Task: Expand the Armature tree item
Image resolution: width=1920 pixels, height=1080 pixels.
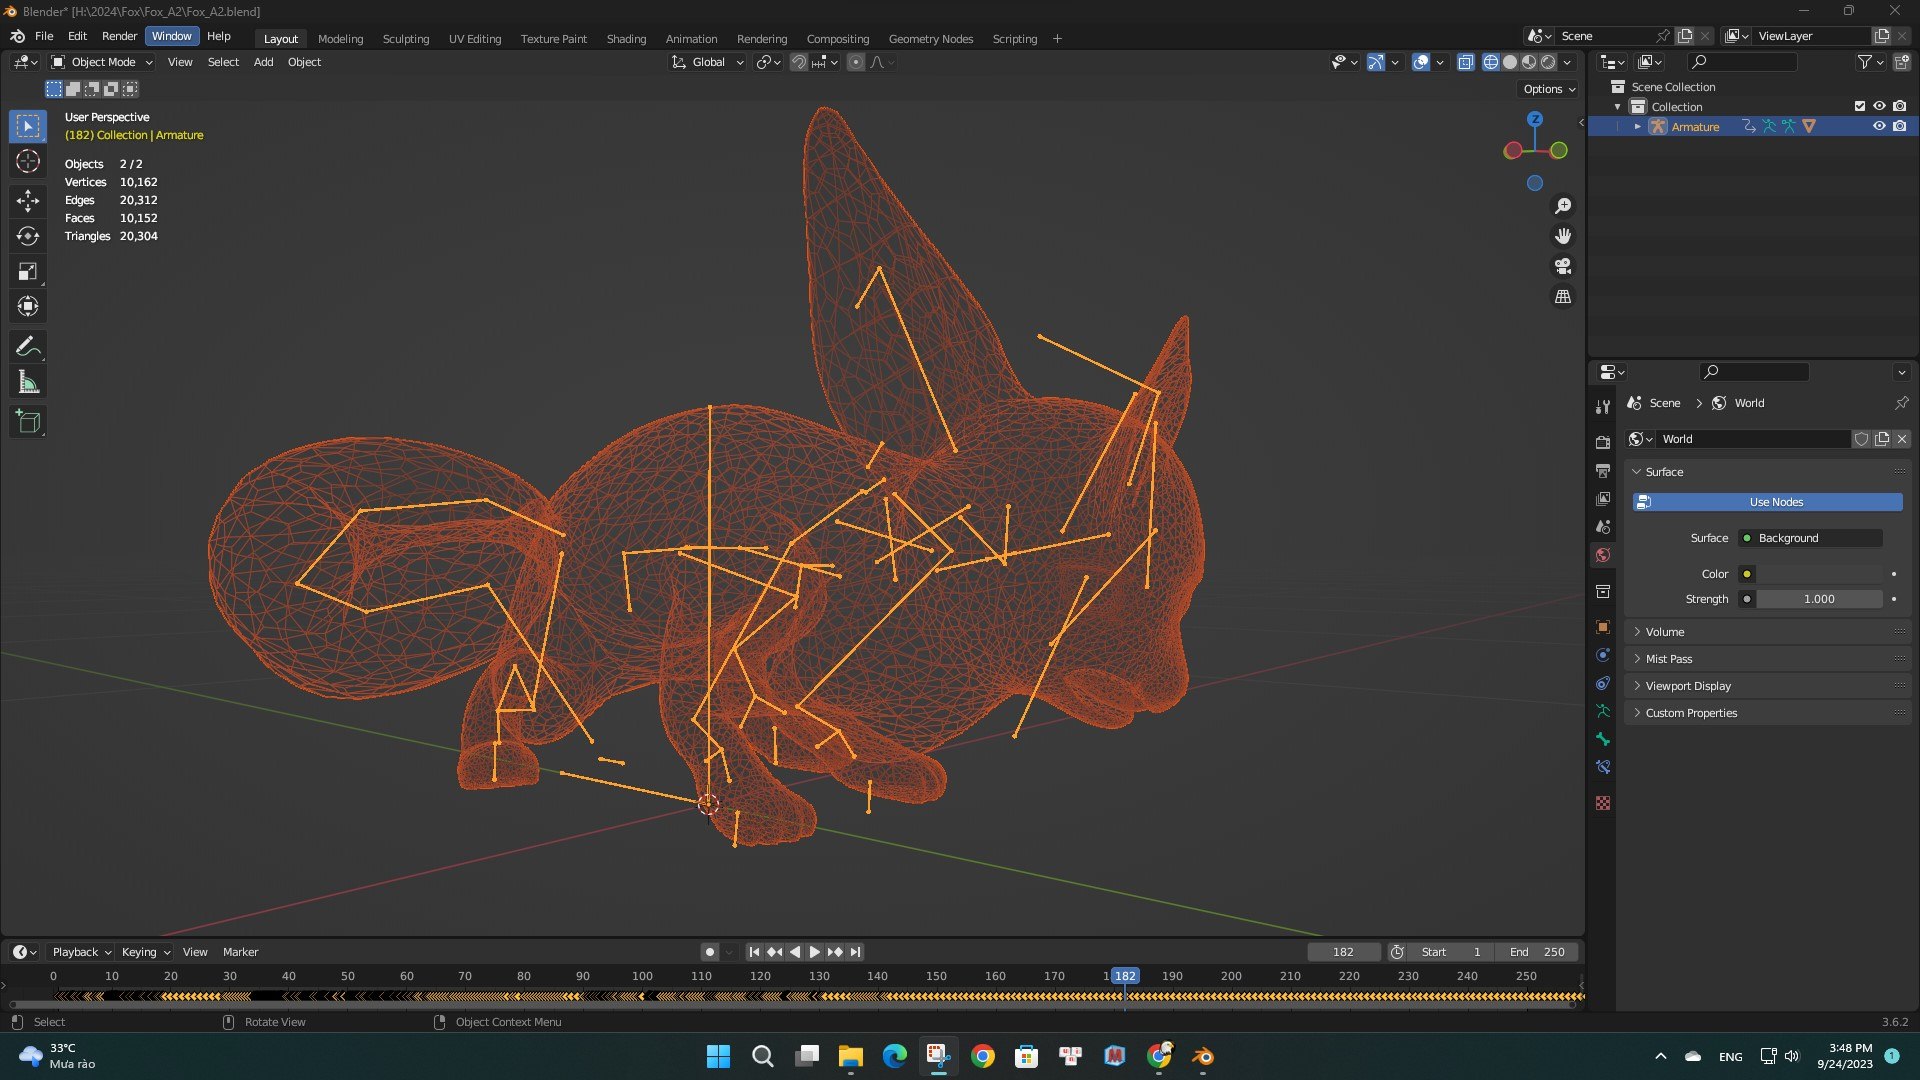Action: [x=1637, y=126]
